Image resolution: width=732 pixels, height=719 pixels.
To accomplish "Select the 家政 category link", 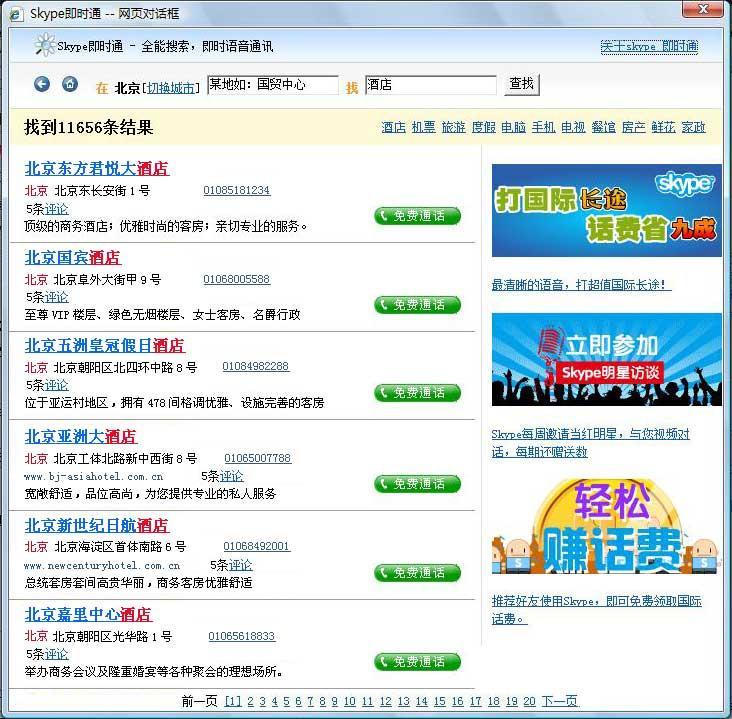I will (x=693, y=127).
